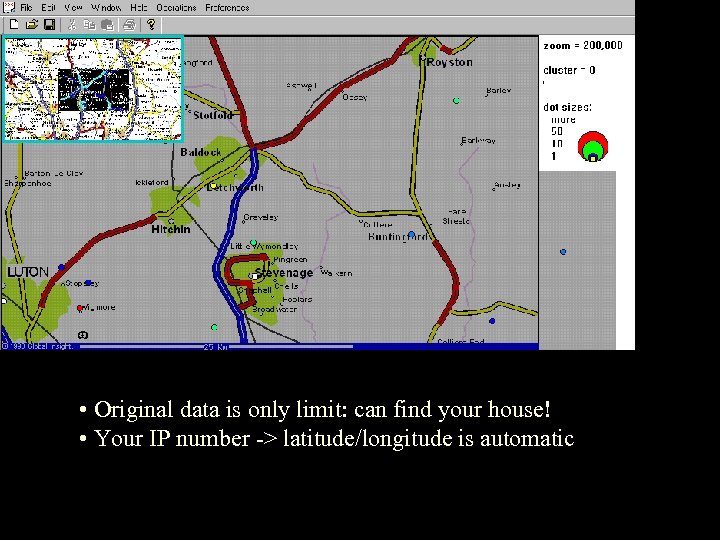
Task: Click the blue dot on road near Luton
Action: point(61,267)
